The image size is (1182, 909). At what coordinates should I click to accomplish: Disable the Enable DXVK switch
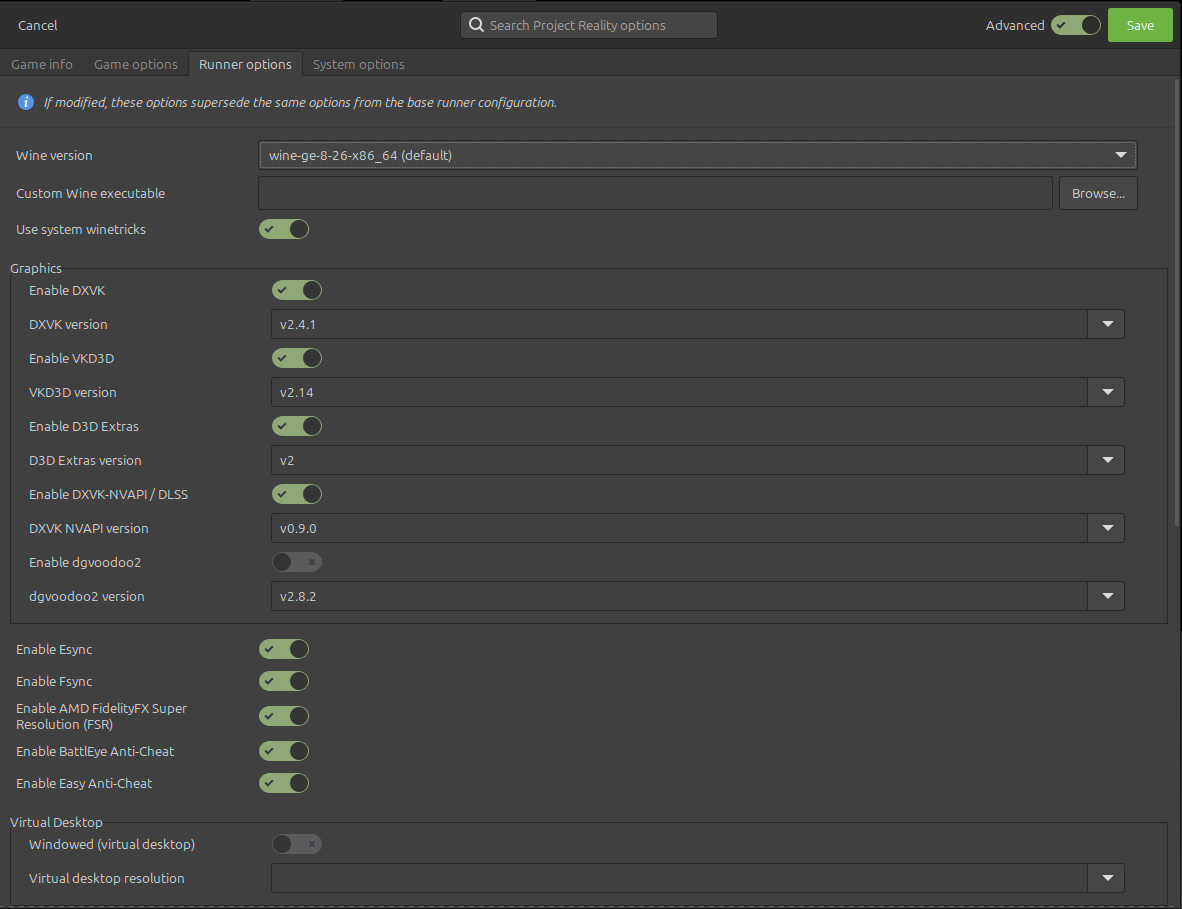click(297, 290)
